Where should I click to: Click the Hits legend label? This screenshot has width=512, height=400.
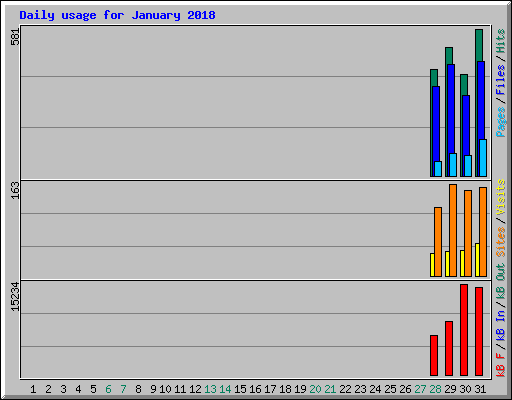click(x=501, y=41)
